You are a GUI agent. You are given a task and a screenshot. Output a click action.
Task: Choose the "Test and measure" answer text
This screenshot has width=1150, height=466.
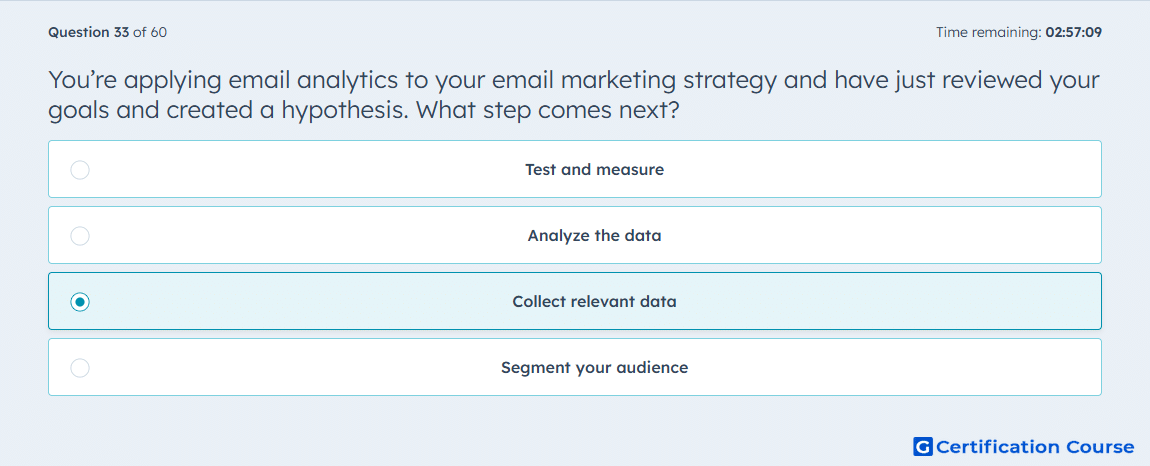pyautogui.click(x=594, y=170)
